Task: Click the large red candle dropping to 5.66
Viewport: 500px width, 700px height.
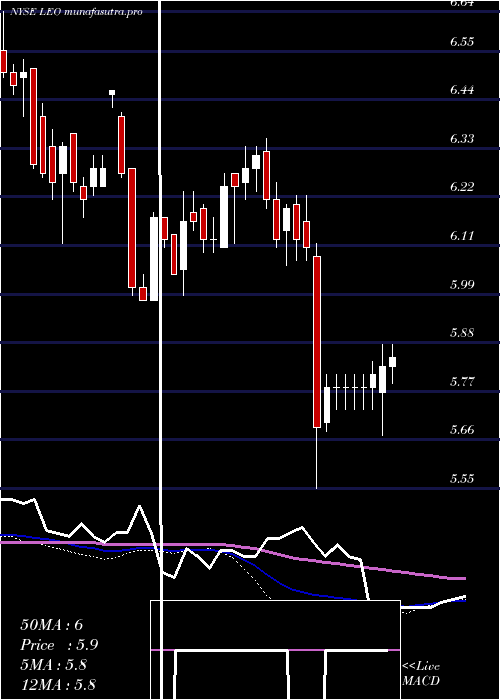Action: click(317, 342)
